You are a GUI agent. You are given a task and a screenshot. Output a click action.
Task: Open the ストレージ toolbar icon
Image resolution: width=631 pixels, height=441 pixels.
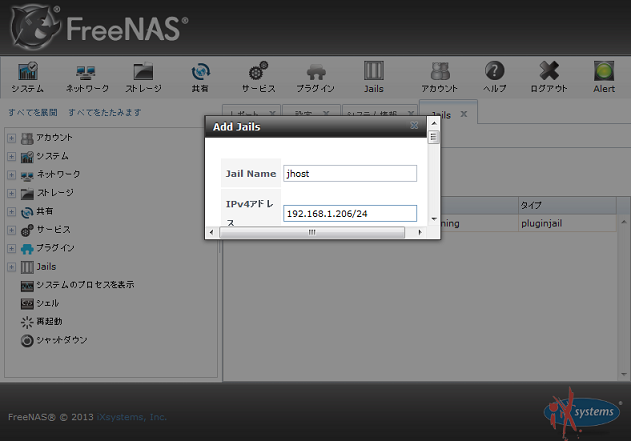coord(143,72)
